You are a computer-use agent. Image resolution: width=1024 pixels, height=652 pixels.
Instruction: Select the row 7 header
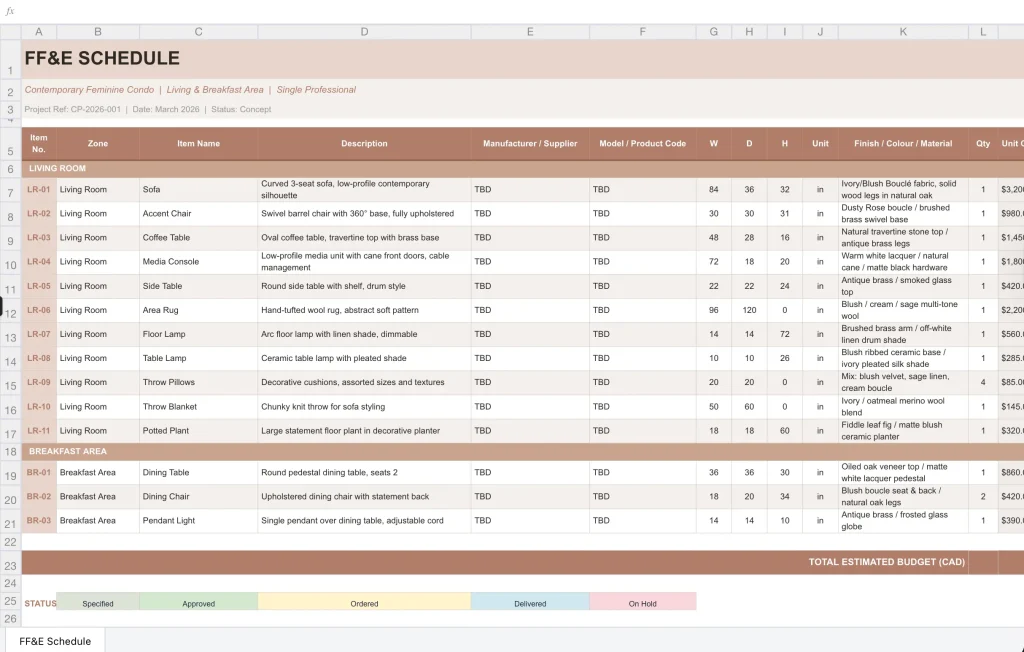coord(10,191)
